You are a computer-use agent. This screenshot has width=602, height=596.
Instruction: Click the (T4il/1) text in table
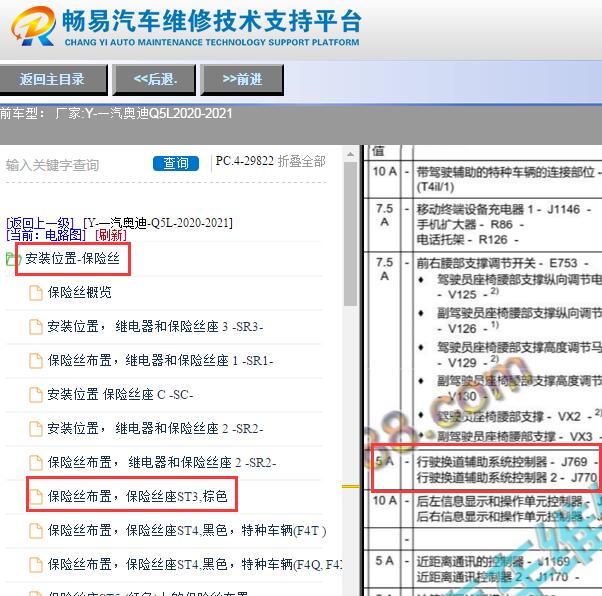[435, 187]
